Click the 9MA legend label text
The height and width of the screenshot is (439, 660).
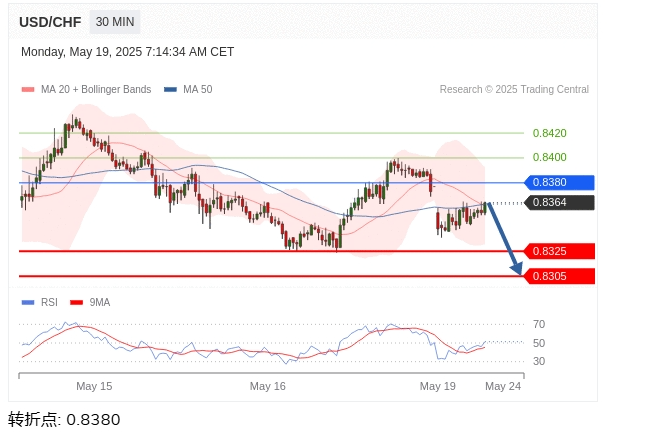click(x=100, y=302)
